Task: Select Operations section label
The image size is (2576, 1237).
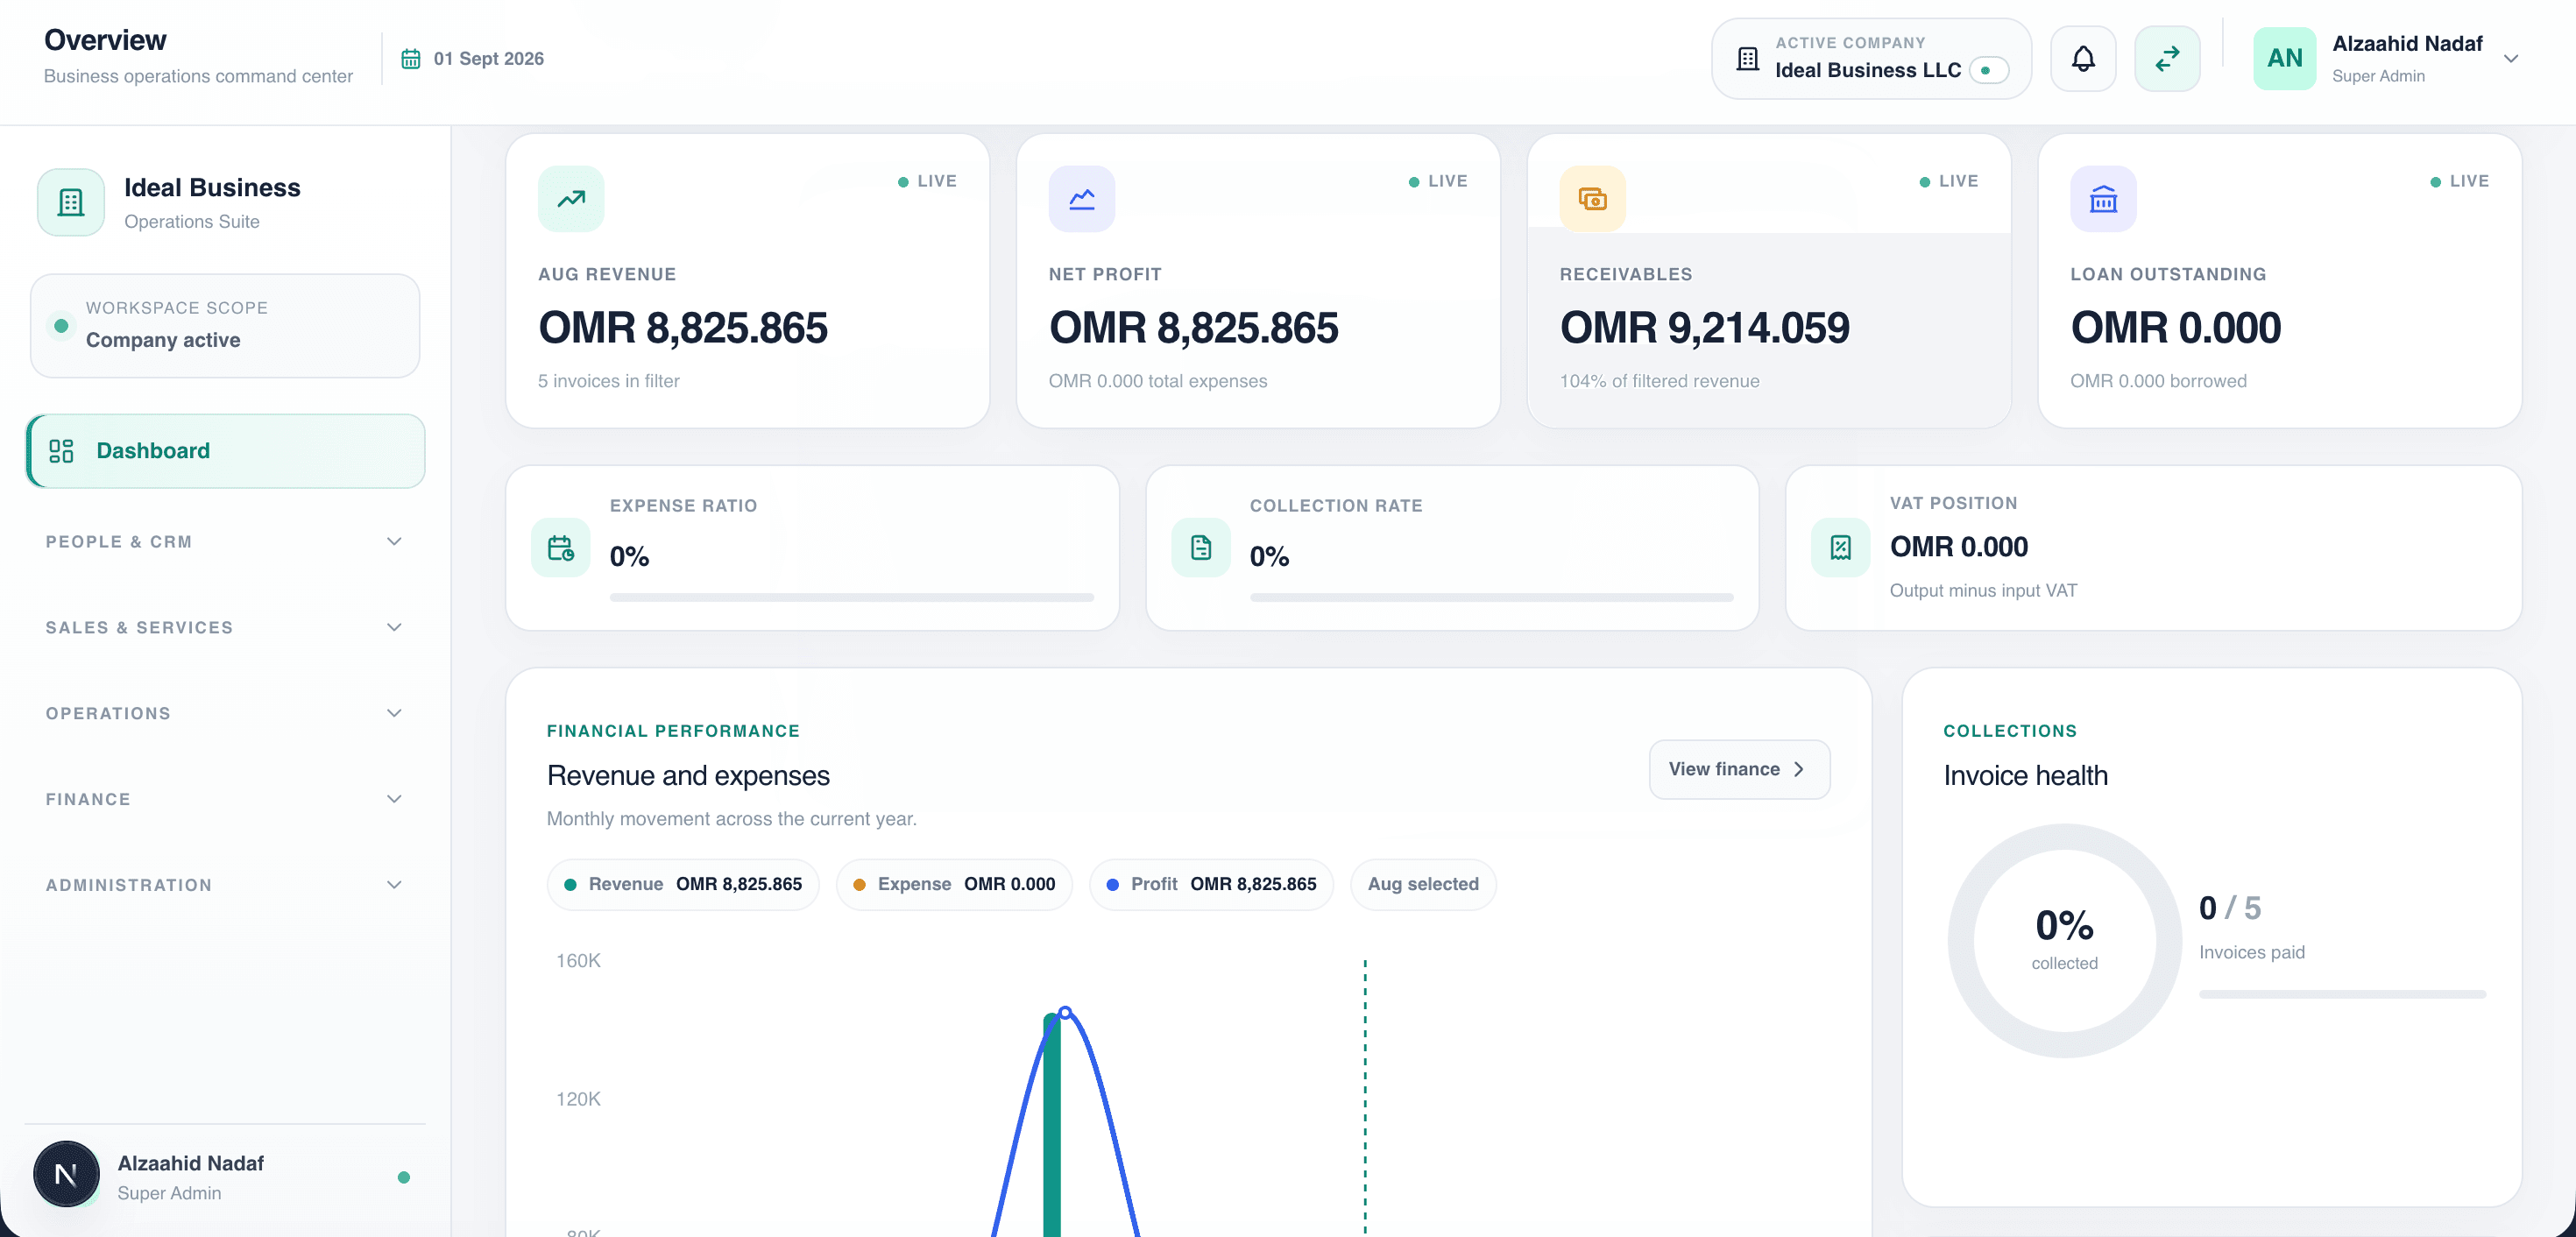Action: coord(108,714)
